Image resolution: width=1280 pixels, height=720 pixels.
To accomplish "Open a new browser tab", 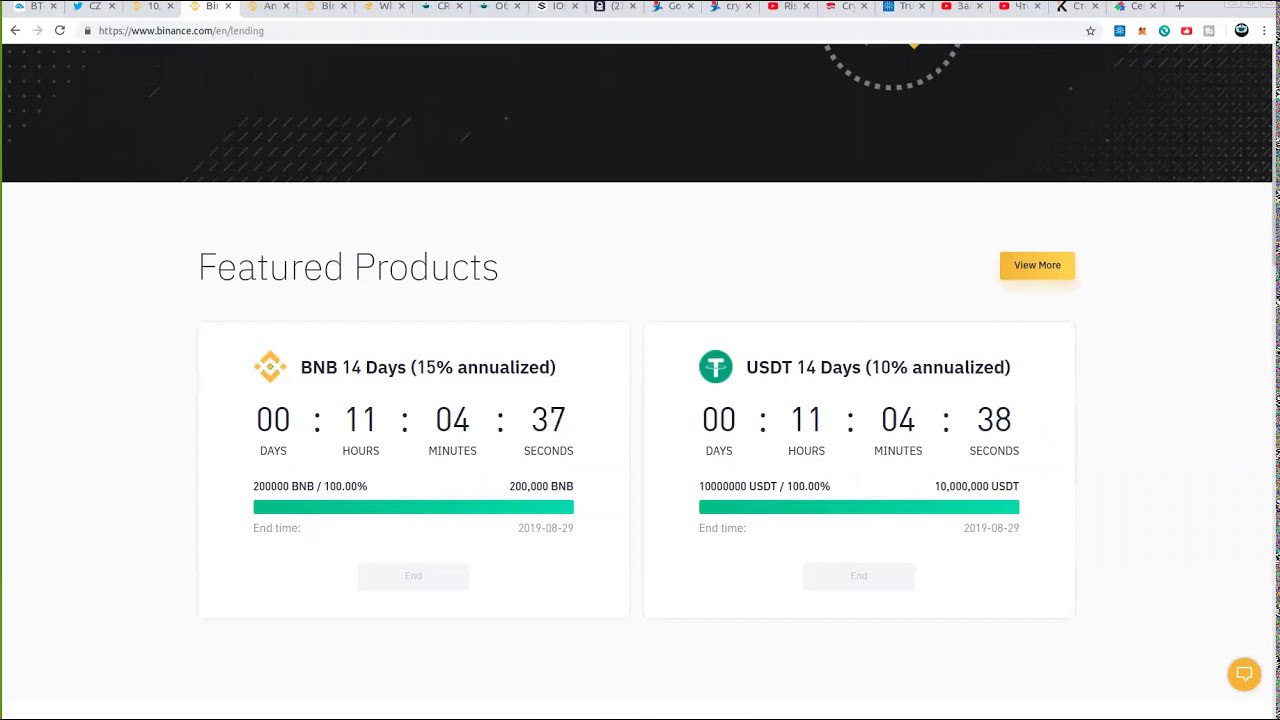I will point(1179,6).
